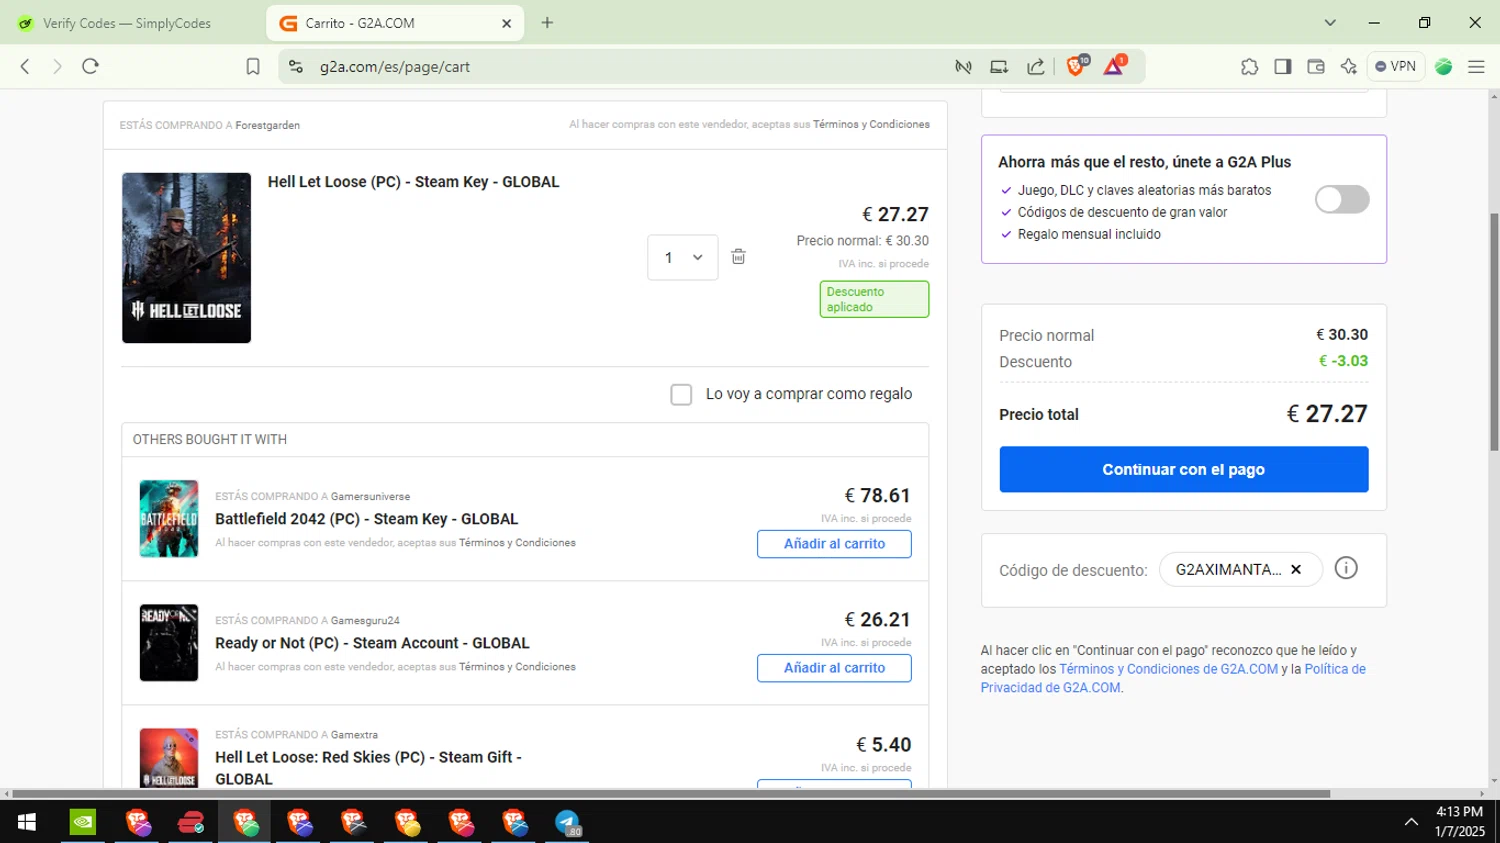Click the page vertical scrollbar thumb
This screenshot has height=843, width=1500.
click(1494, 332)
